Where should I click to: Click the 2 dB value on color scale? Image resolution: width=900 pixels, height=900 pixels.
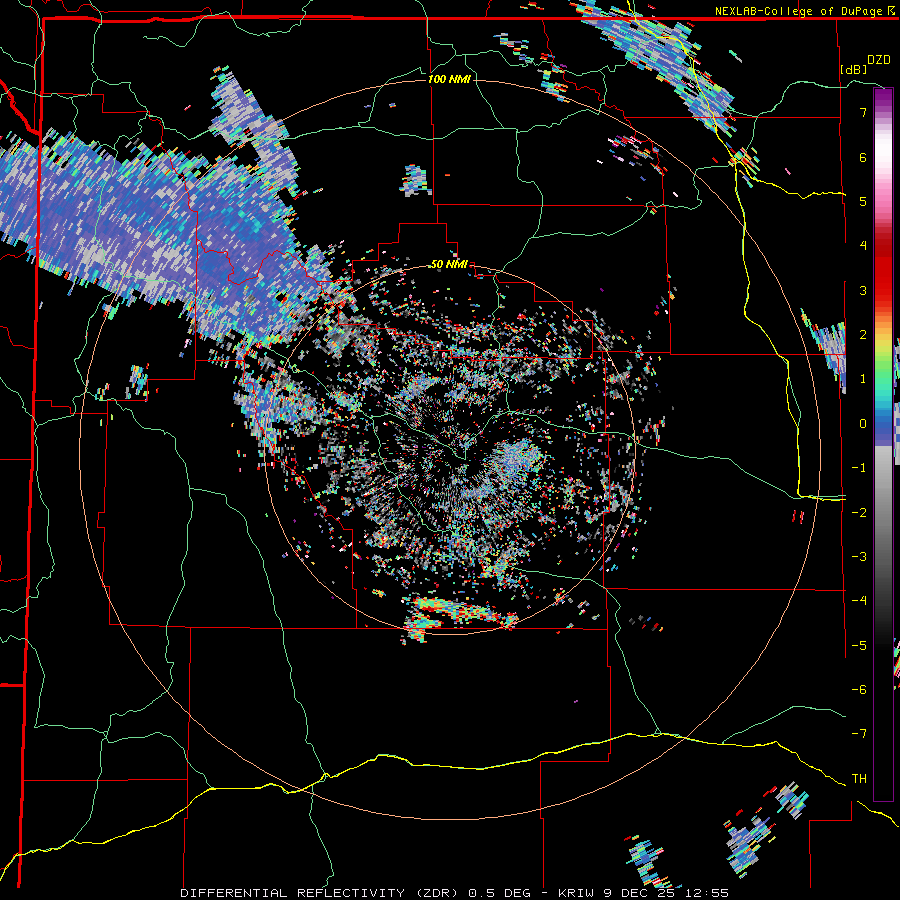tap(863, 335)
